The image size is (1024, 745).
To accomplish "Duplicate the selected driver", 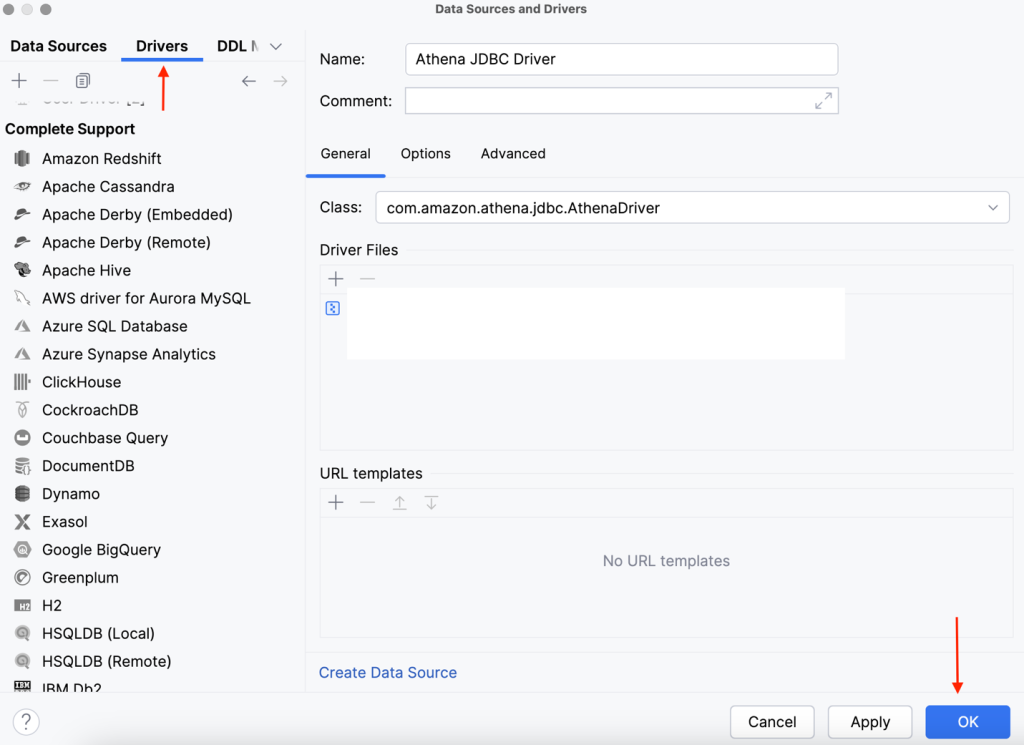I will click(82, 80).
